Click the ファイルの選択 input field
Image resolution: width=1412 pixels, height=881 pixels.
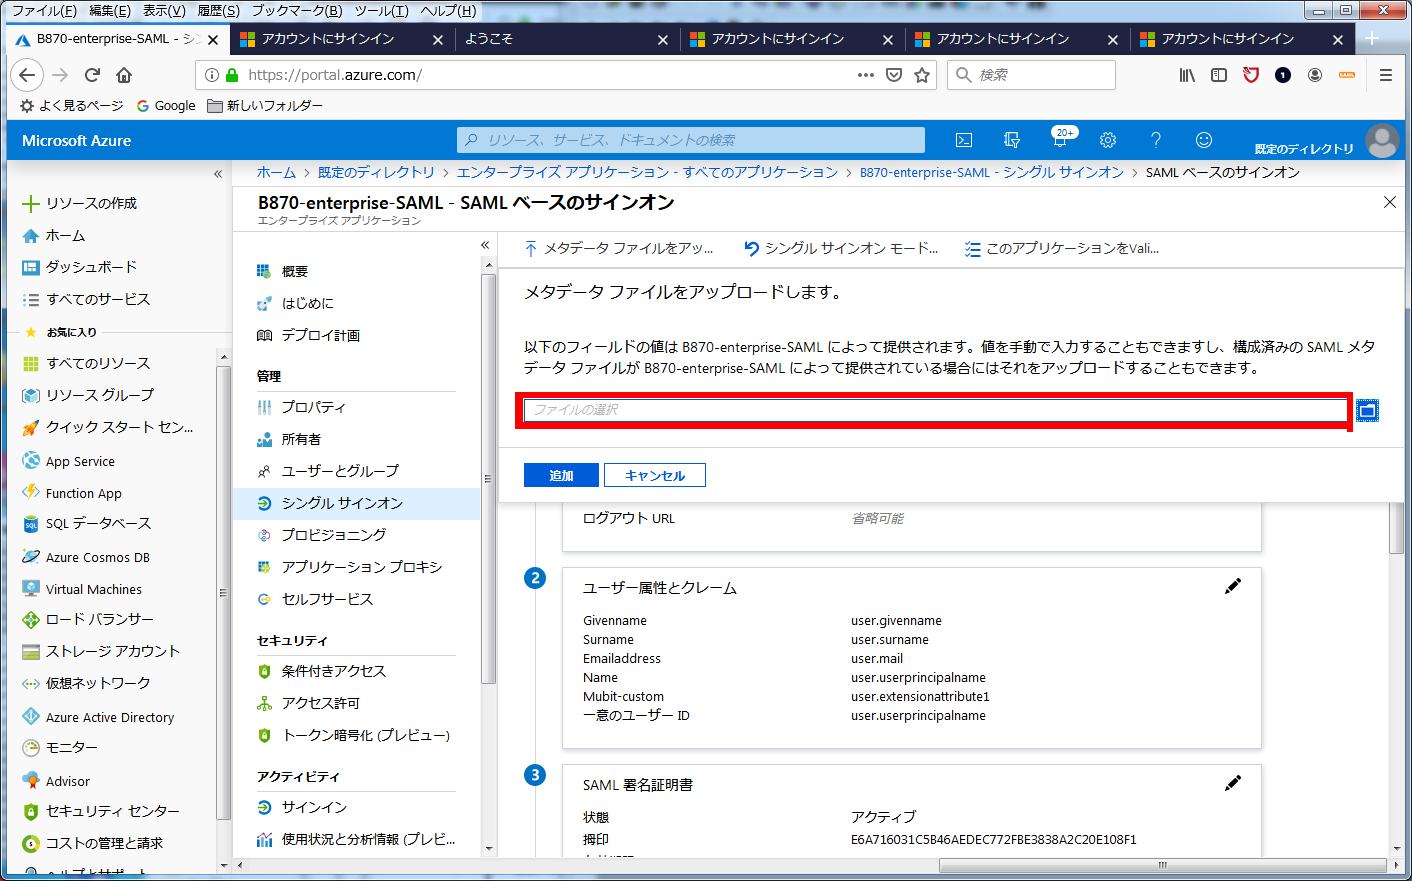tap(936, 410)
